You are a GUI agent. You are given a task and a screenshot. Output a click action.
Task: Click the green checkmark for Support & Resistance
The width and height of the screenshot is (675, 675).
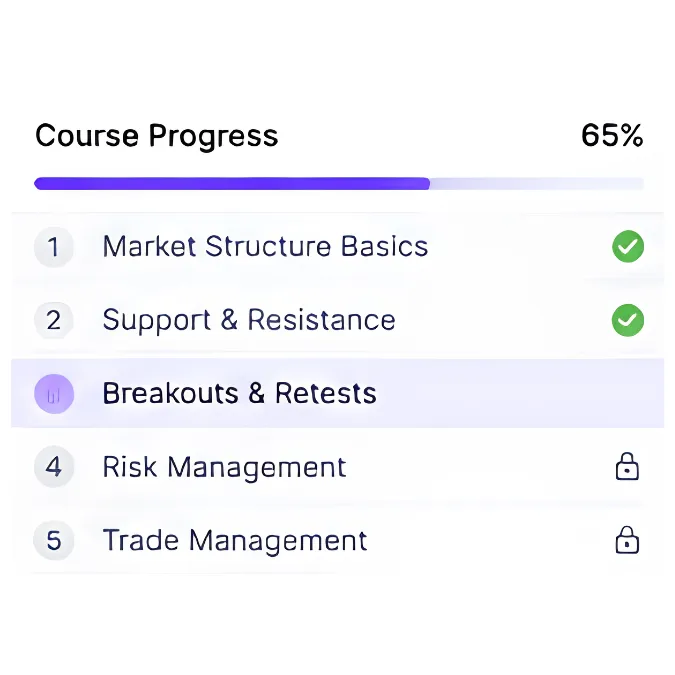(628, 320)
